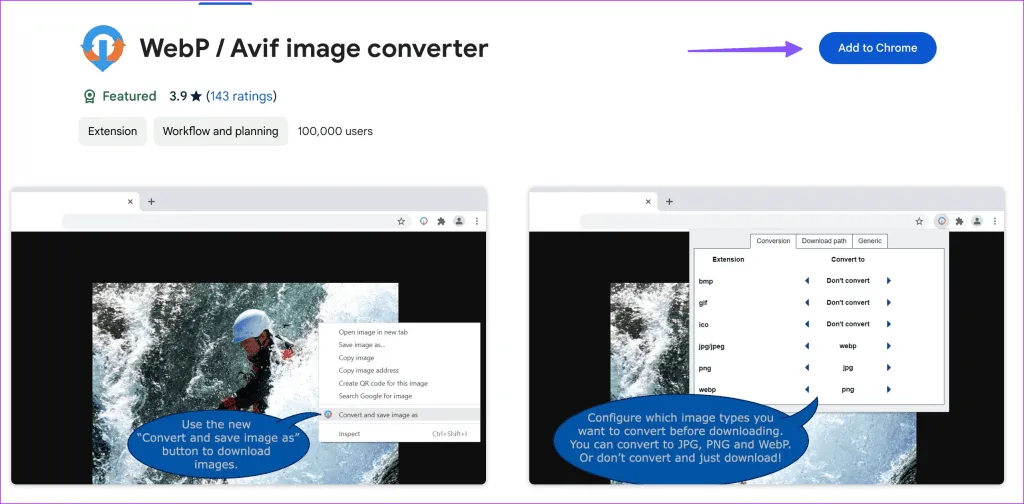Click the WebP / Avif converter extension logo

click(103, 48)
